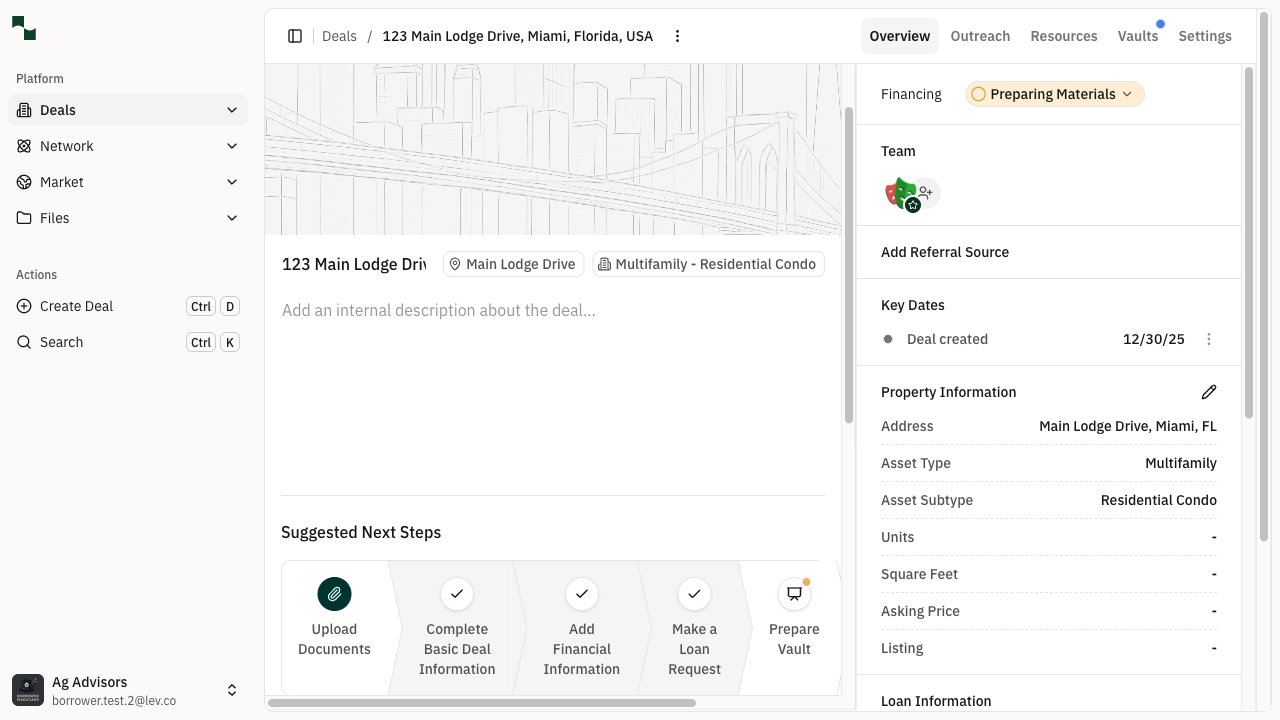The image size is (1280, 720).
Task: Select the Upload Documents step icon
Action: click(x=334, y=594)
